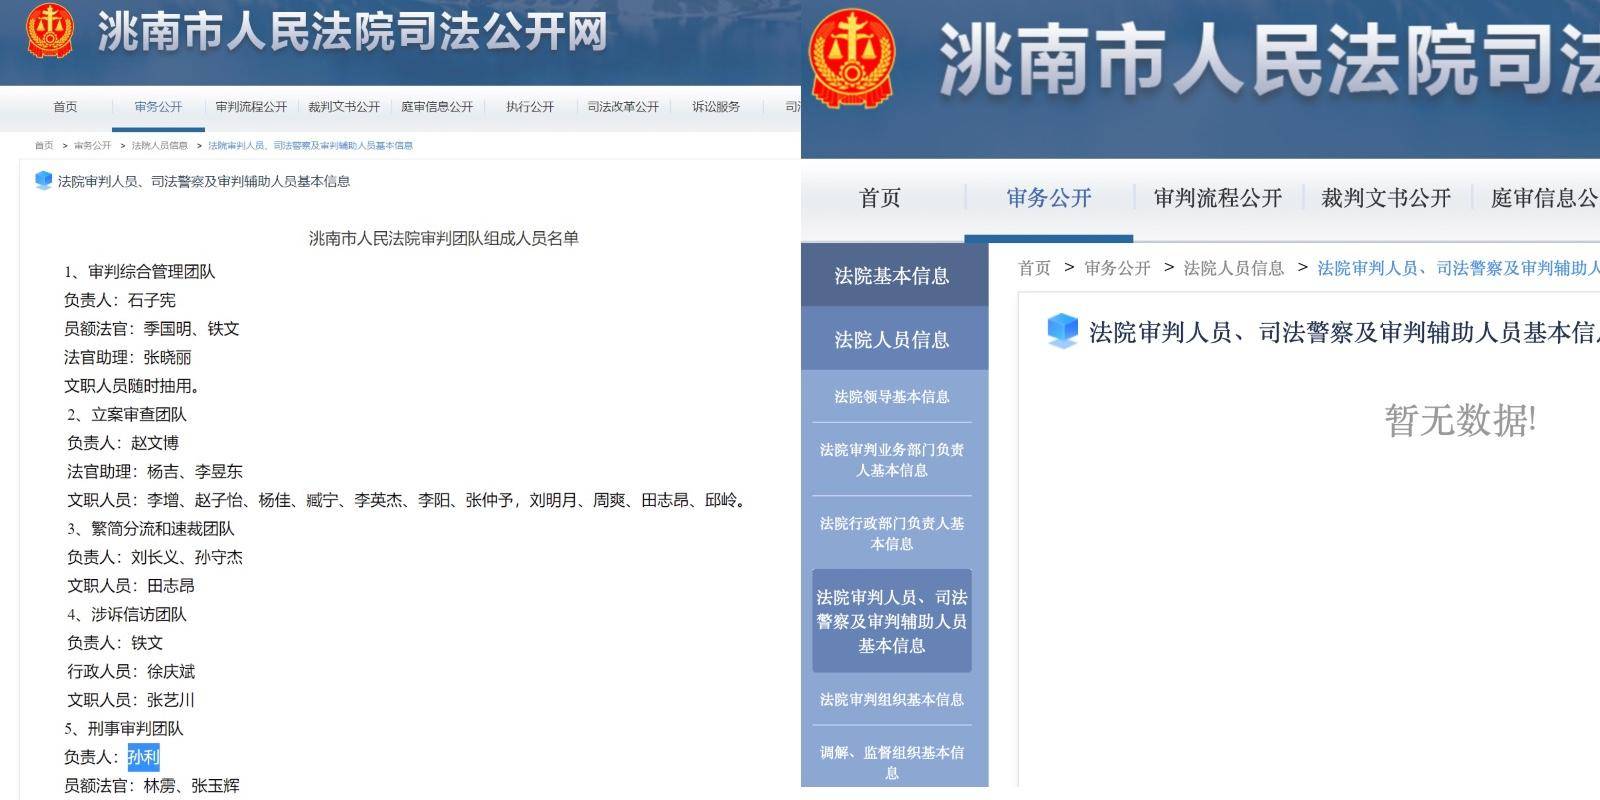This screenshot has height=800, width=1600.
Task: Click the blue cube icon on the team-list page
Action: click(43, 180)
